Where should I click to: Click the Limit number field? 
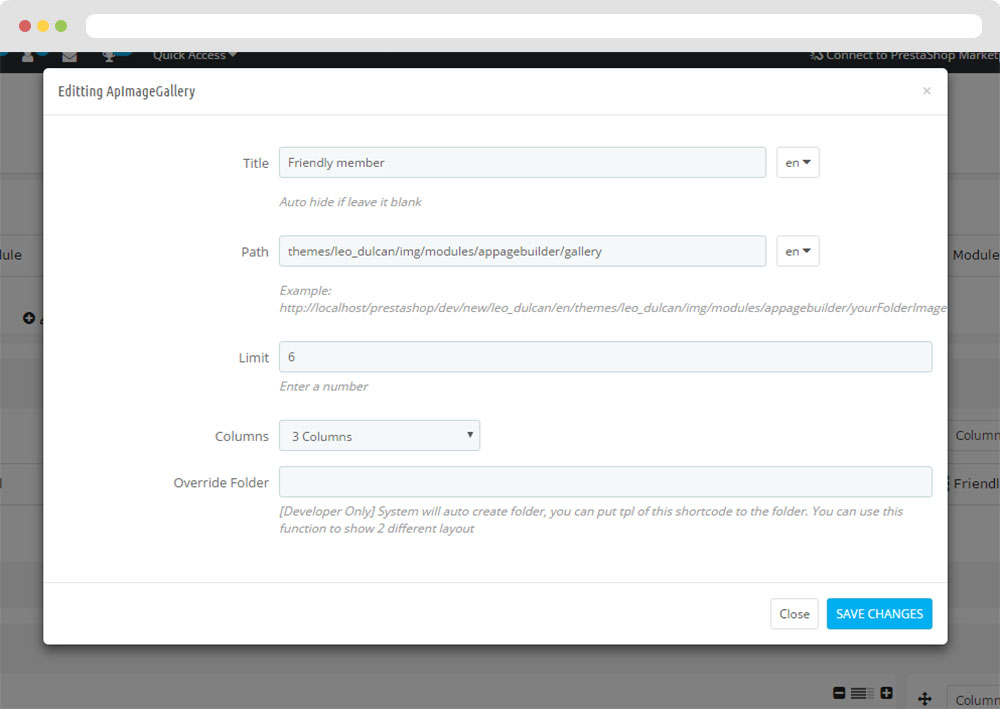point(605,357)
